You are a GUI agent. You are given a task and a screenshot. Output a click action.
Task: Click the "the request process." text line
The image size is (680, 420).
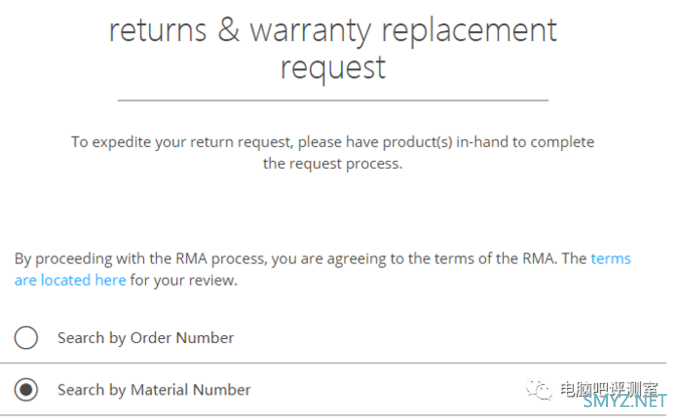click(x=333, y=164)
